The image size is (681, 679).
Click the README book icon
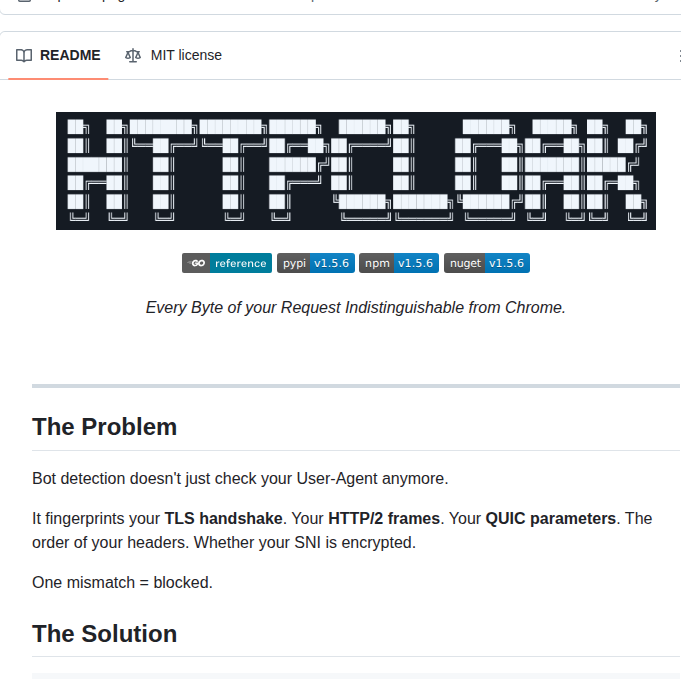(24, 56)
